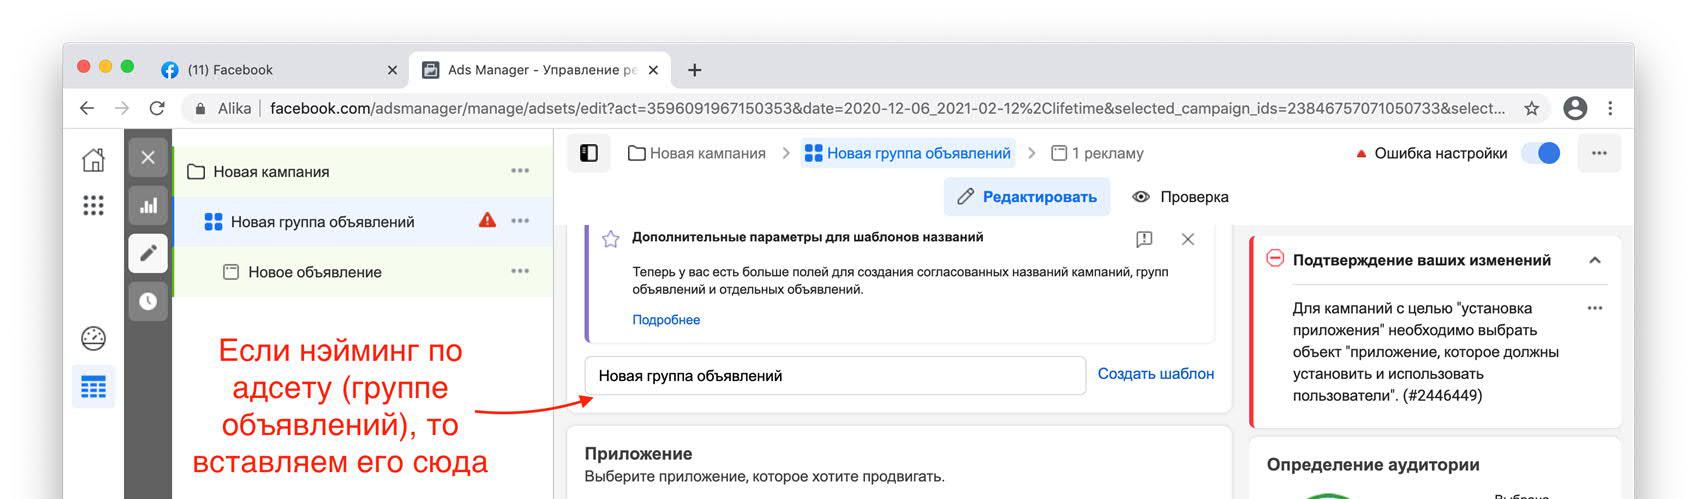Toggle the side panel layout icon
The image size is (1696, 499).
click(589, 153)
